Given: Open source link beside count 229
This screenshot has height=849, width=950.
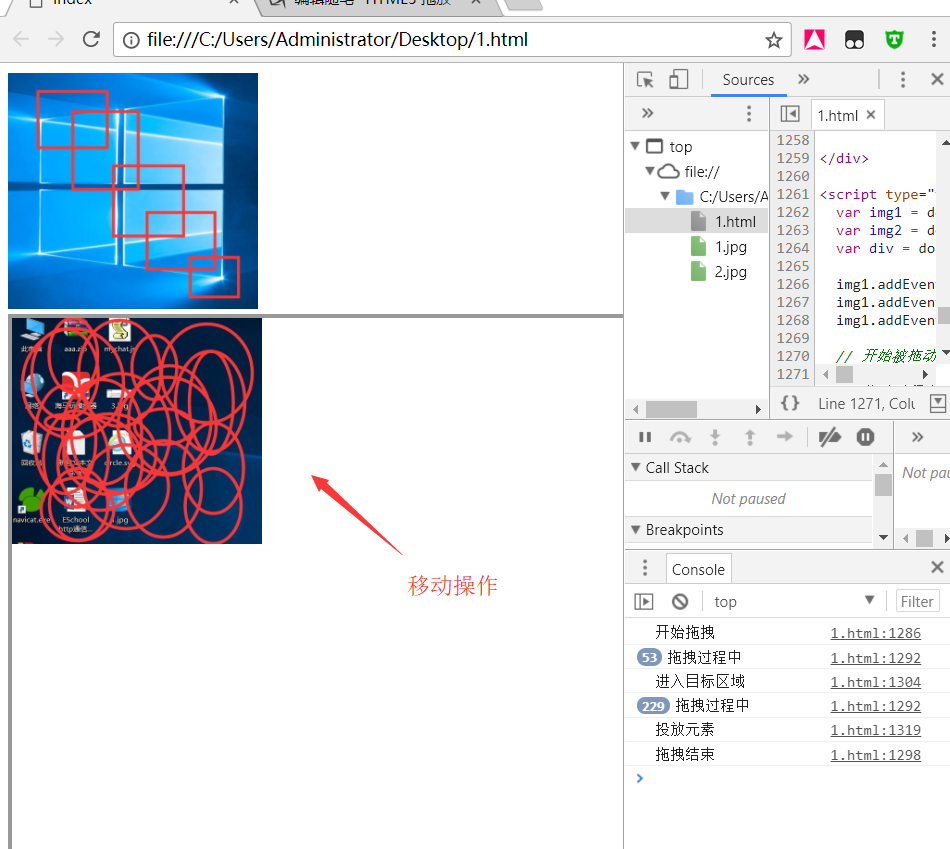Looking at the screenshot, I should [x=875, y=706].
